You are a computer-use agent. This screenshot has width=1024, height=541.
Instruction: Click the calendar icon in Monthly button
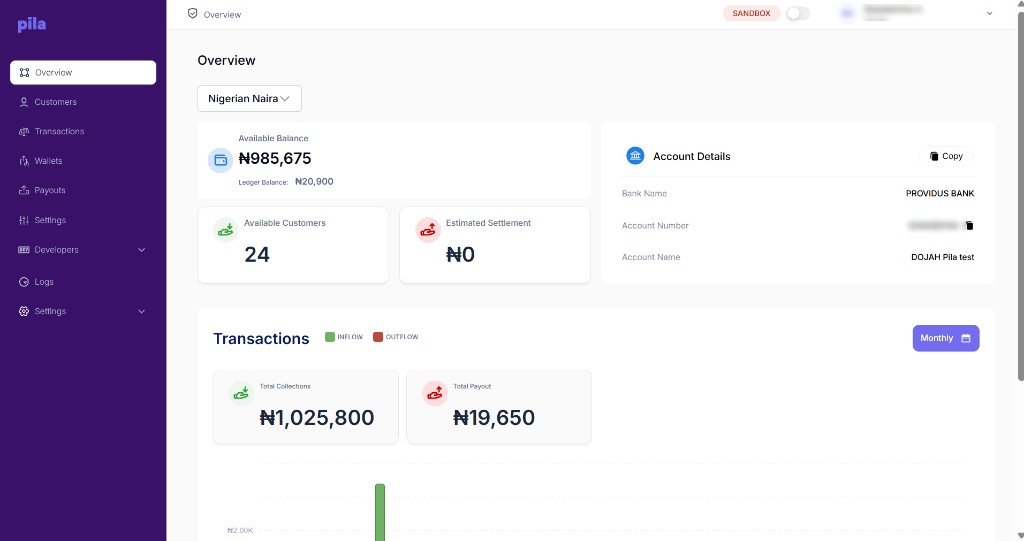pyautogui.click(x=966, y=338)
